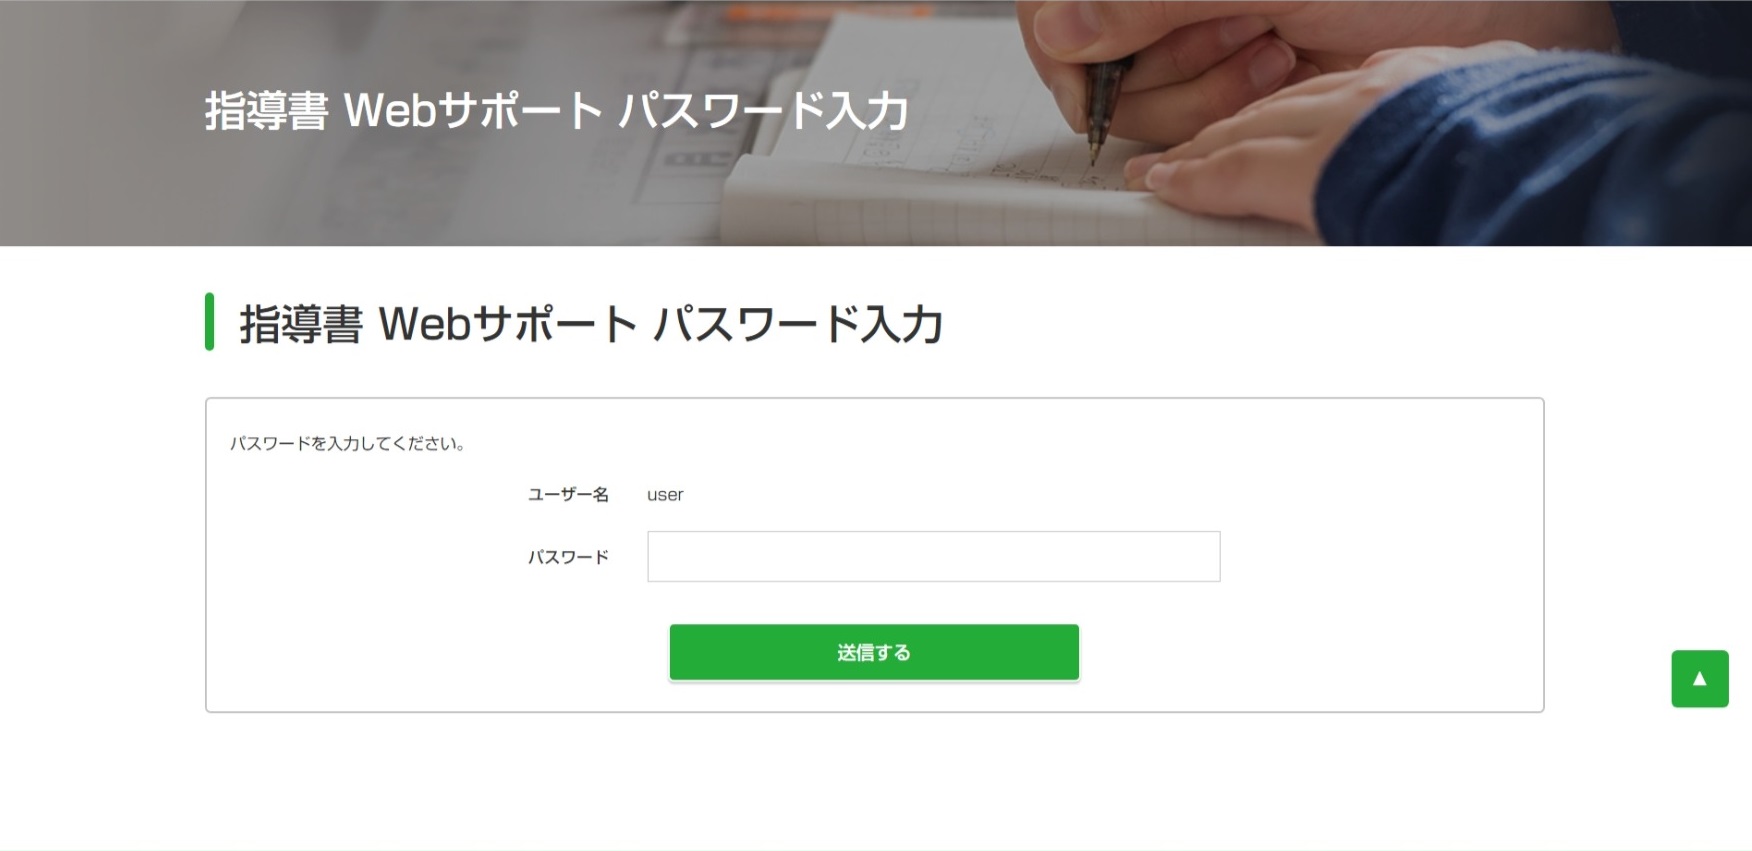Click the blank area below the form panel
This screenshot has height=851, width=1752.
click(x=875, y=780)
